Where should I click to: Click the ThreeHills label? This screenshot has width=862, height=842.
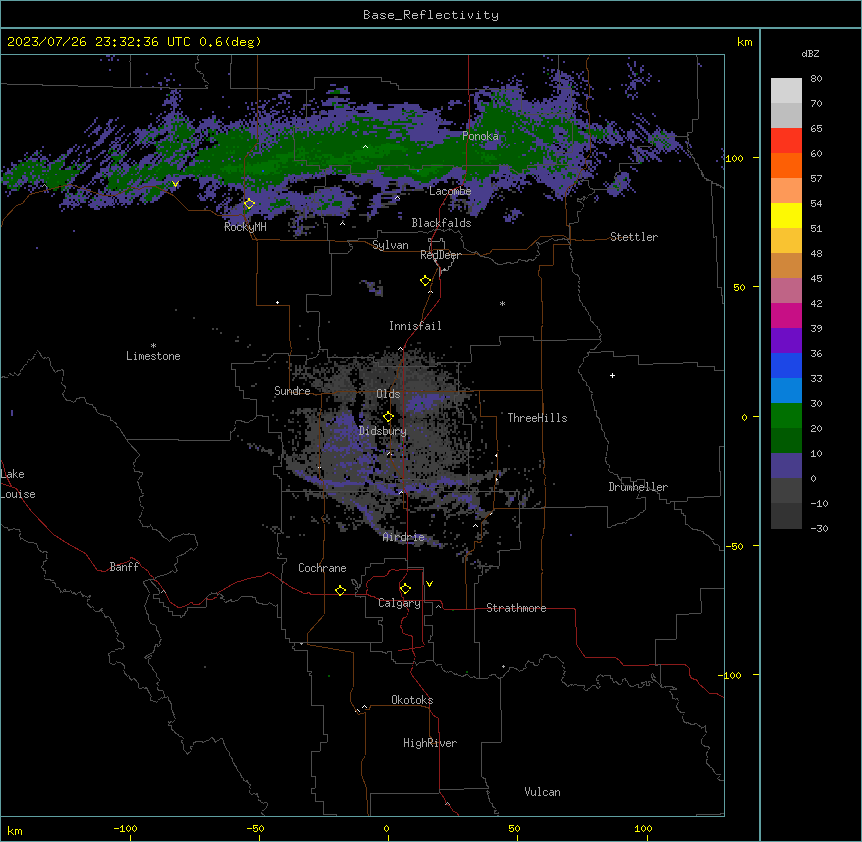pos(537,418)
